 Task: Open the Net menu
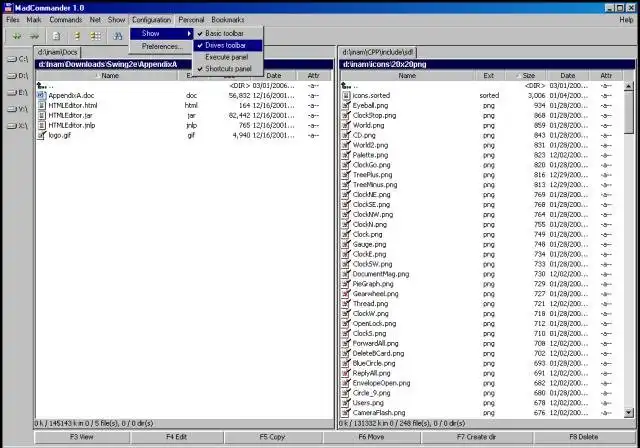[x=95, y=20]
